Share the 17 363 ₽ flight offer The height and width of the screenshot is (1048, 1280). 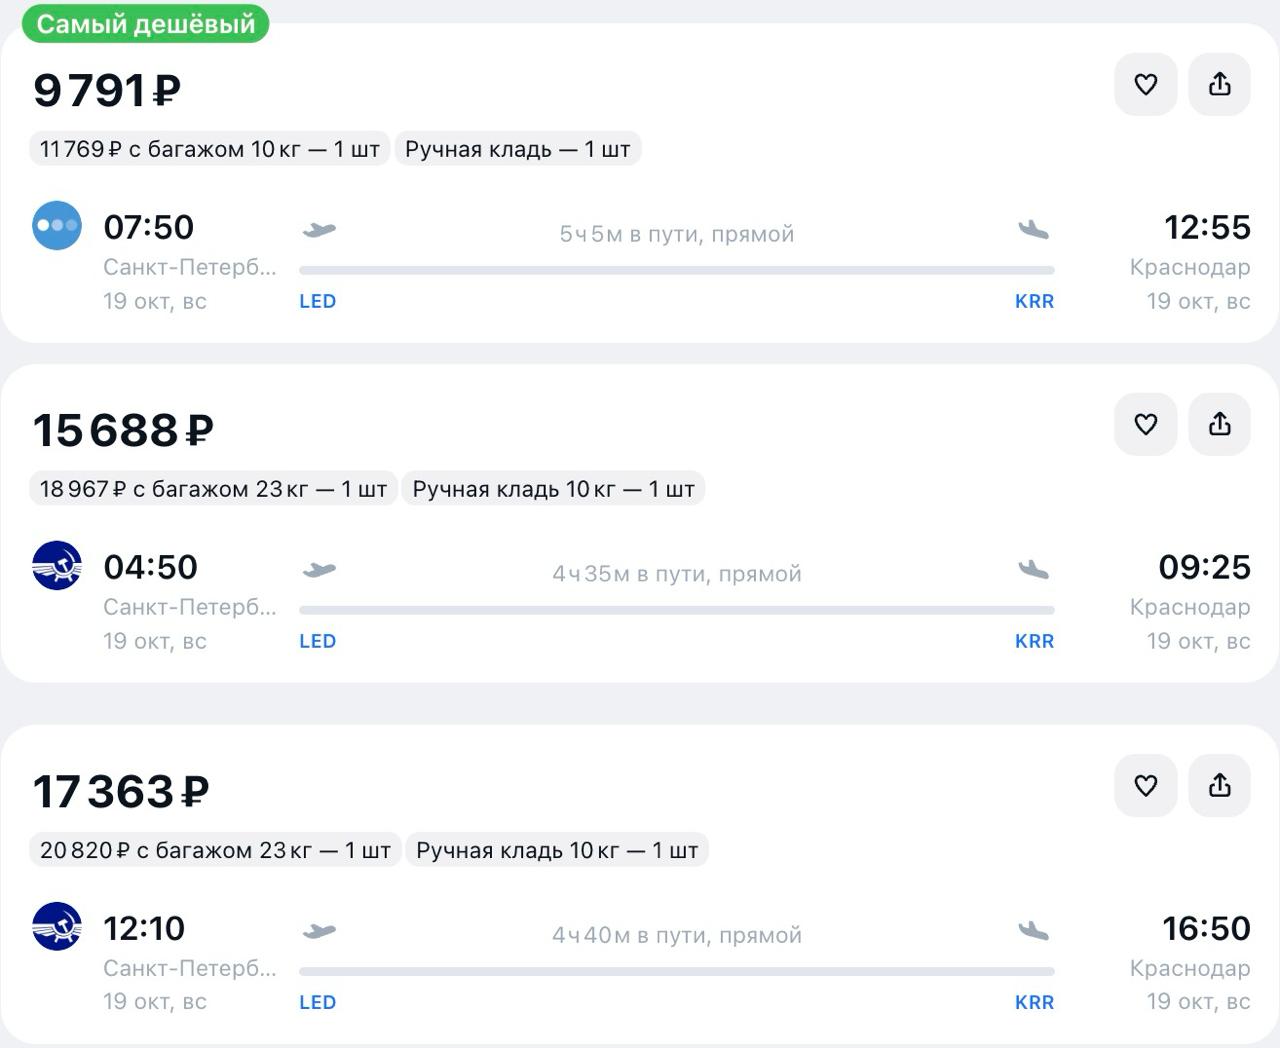coord(1219,785)
